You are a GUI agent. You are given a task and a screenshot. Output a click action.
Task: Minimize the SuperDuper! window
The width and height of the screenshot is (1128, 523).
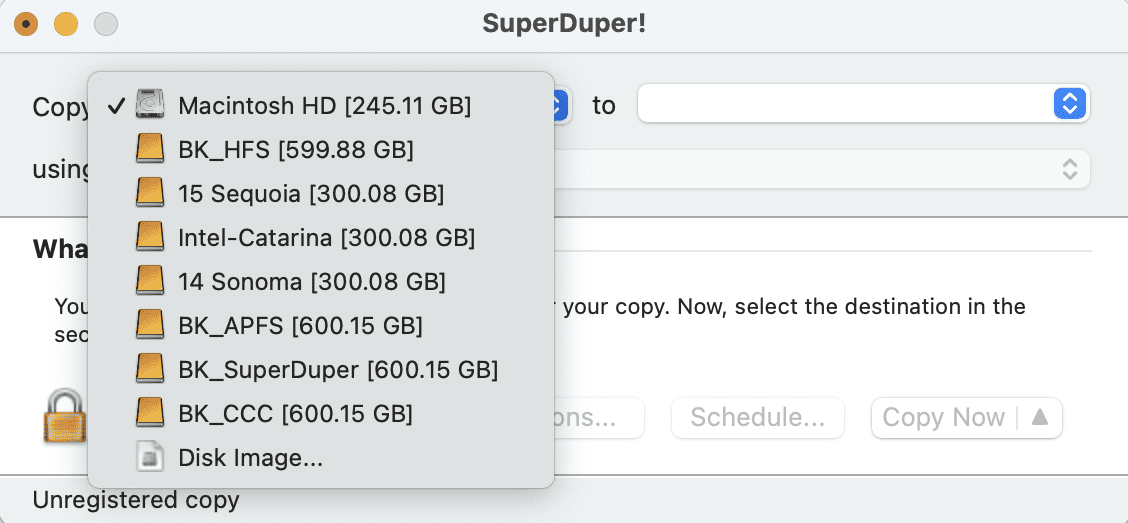tap(66, 24)
